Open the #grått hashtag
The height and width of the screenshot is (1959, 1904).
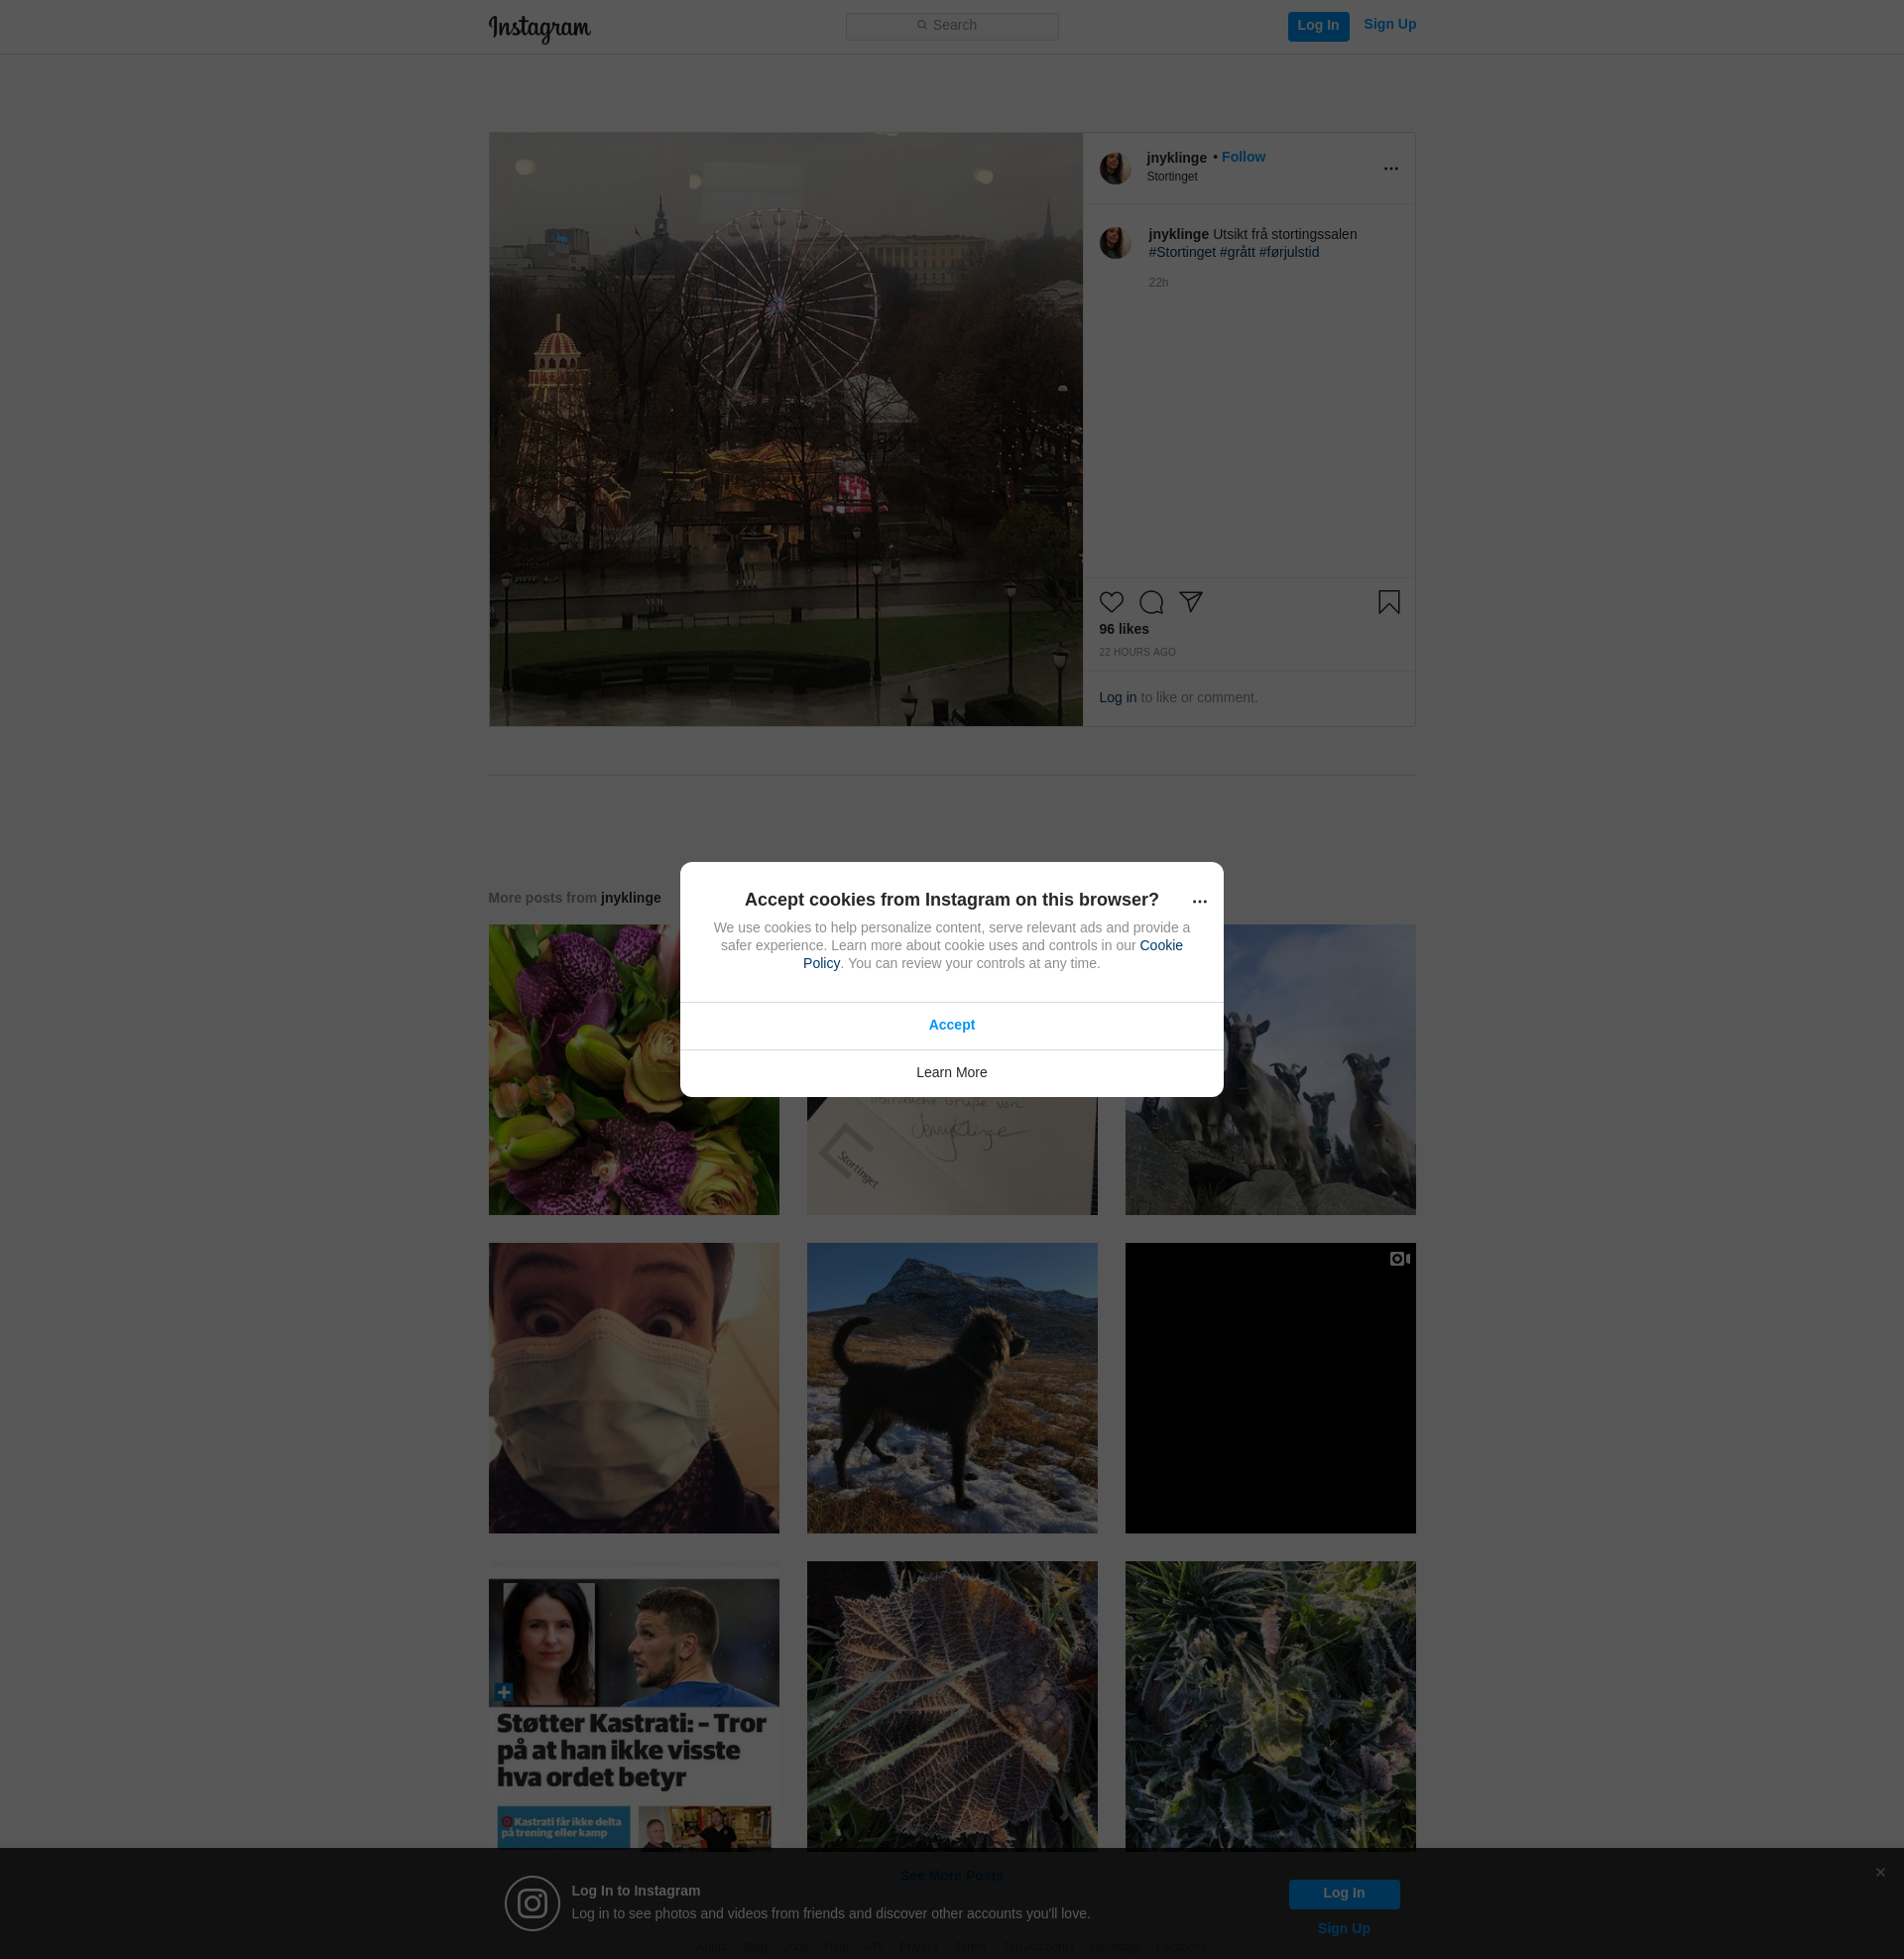pyautogui.click(x=1237, y=252)
